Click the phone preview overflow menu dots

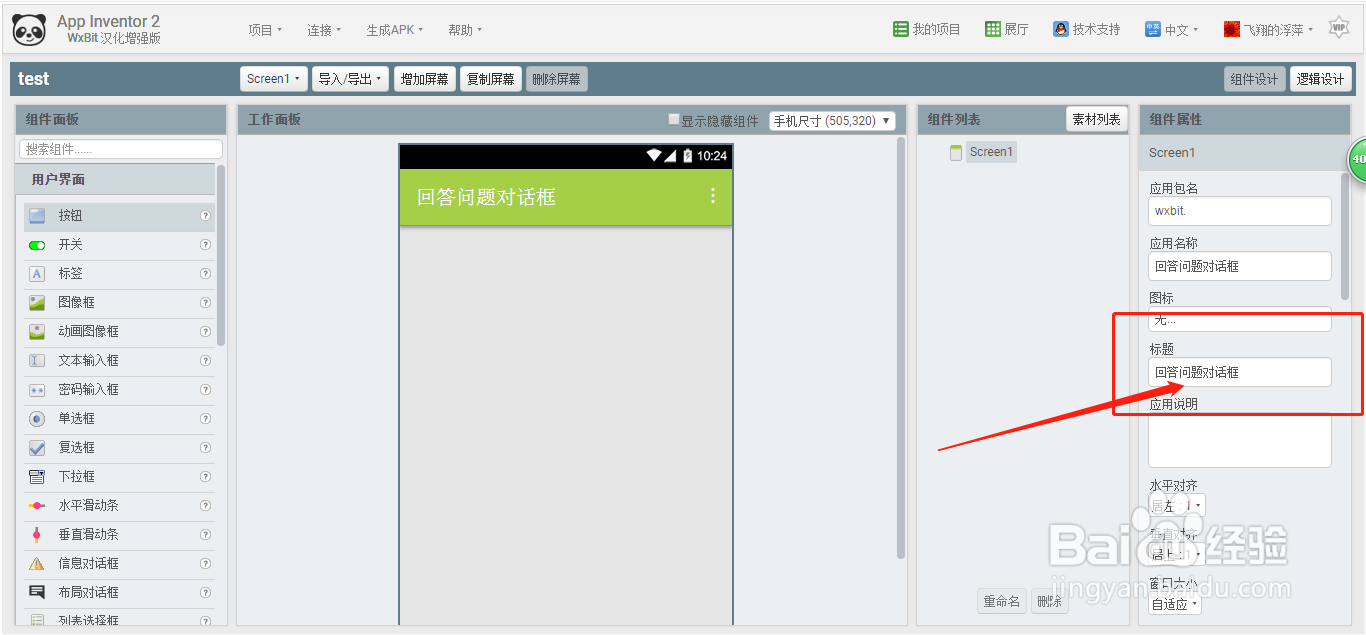(x=713, y=196)
